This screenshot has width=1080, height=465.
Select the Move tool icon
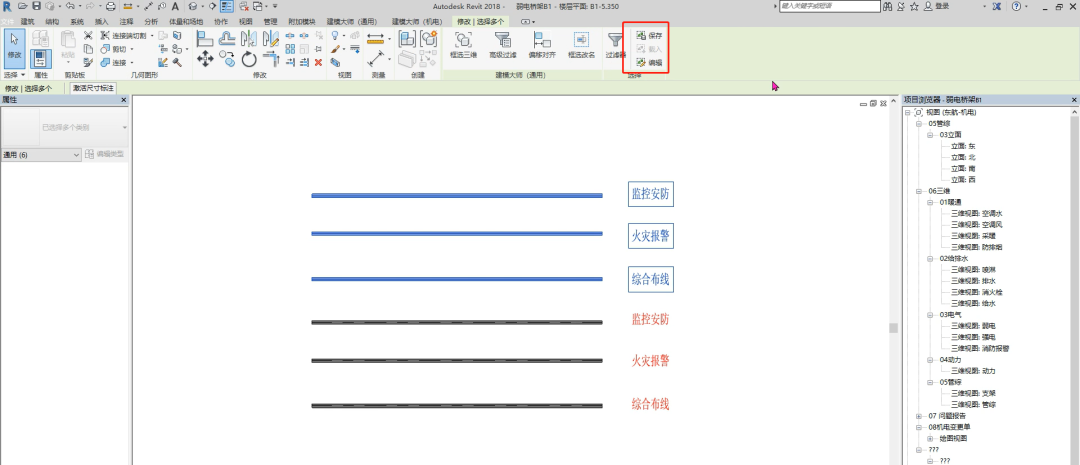(205, 59)
